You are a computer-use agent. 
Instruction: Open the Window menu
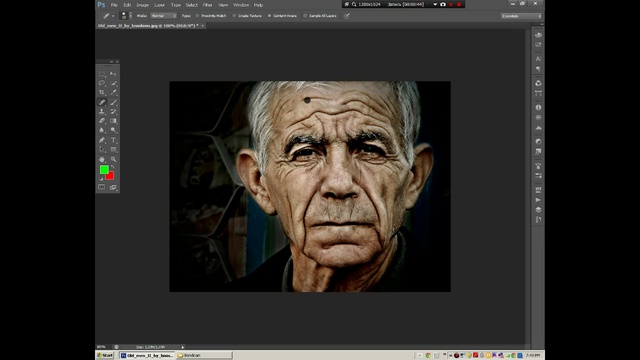coord(241,5)
